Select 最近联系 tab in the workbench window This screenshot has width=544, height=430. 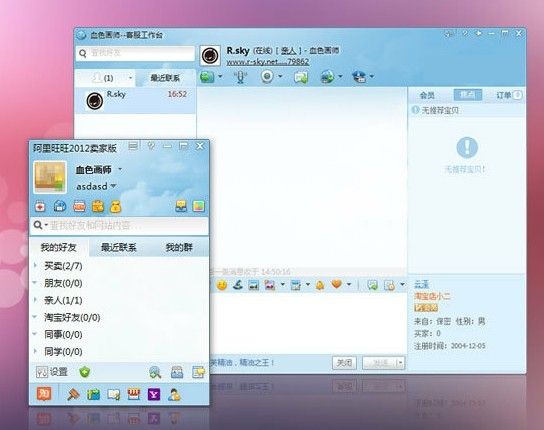[165, 78]
